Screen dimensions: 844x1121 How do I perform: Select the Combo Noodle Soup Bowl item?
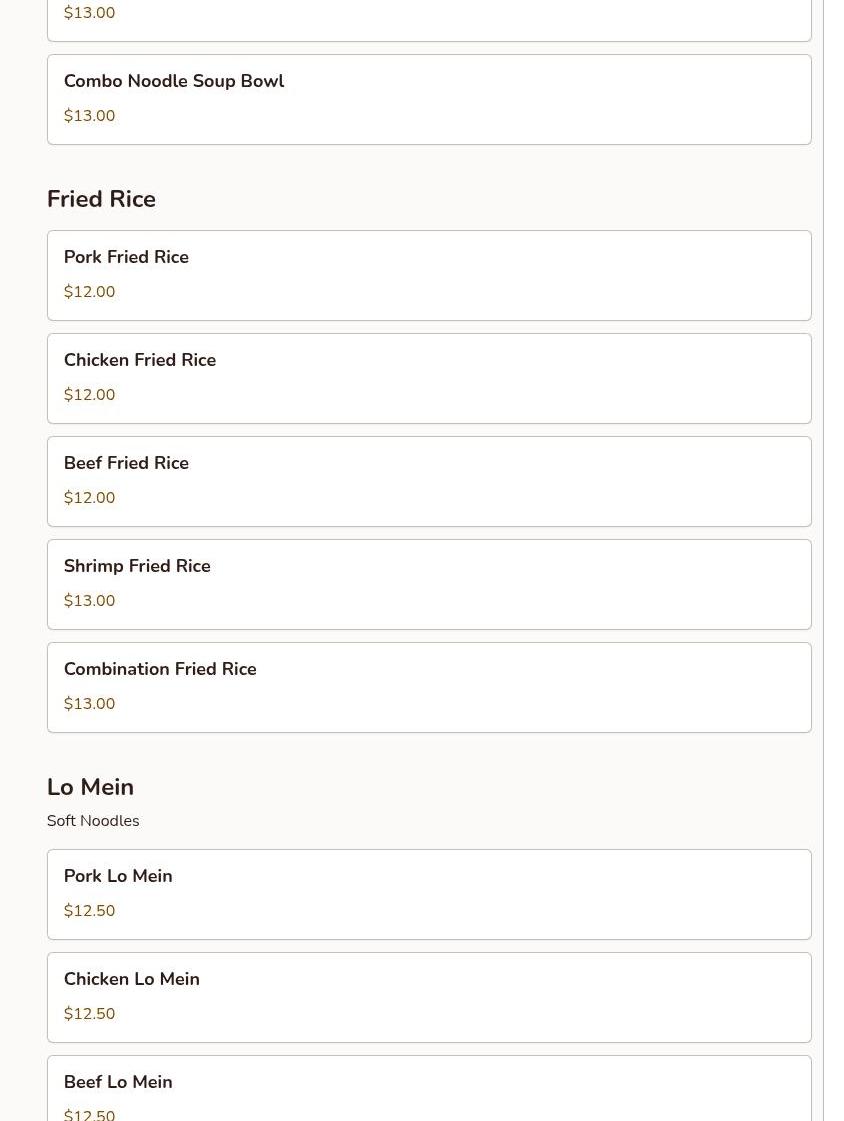pos(428,99)
